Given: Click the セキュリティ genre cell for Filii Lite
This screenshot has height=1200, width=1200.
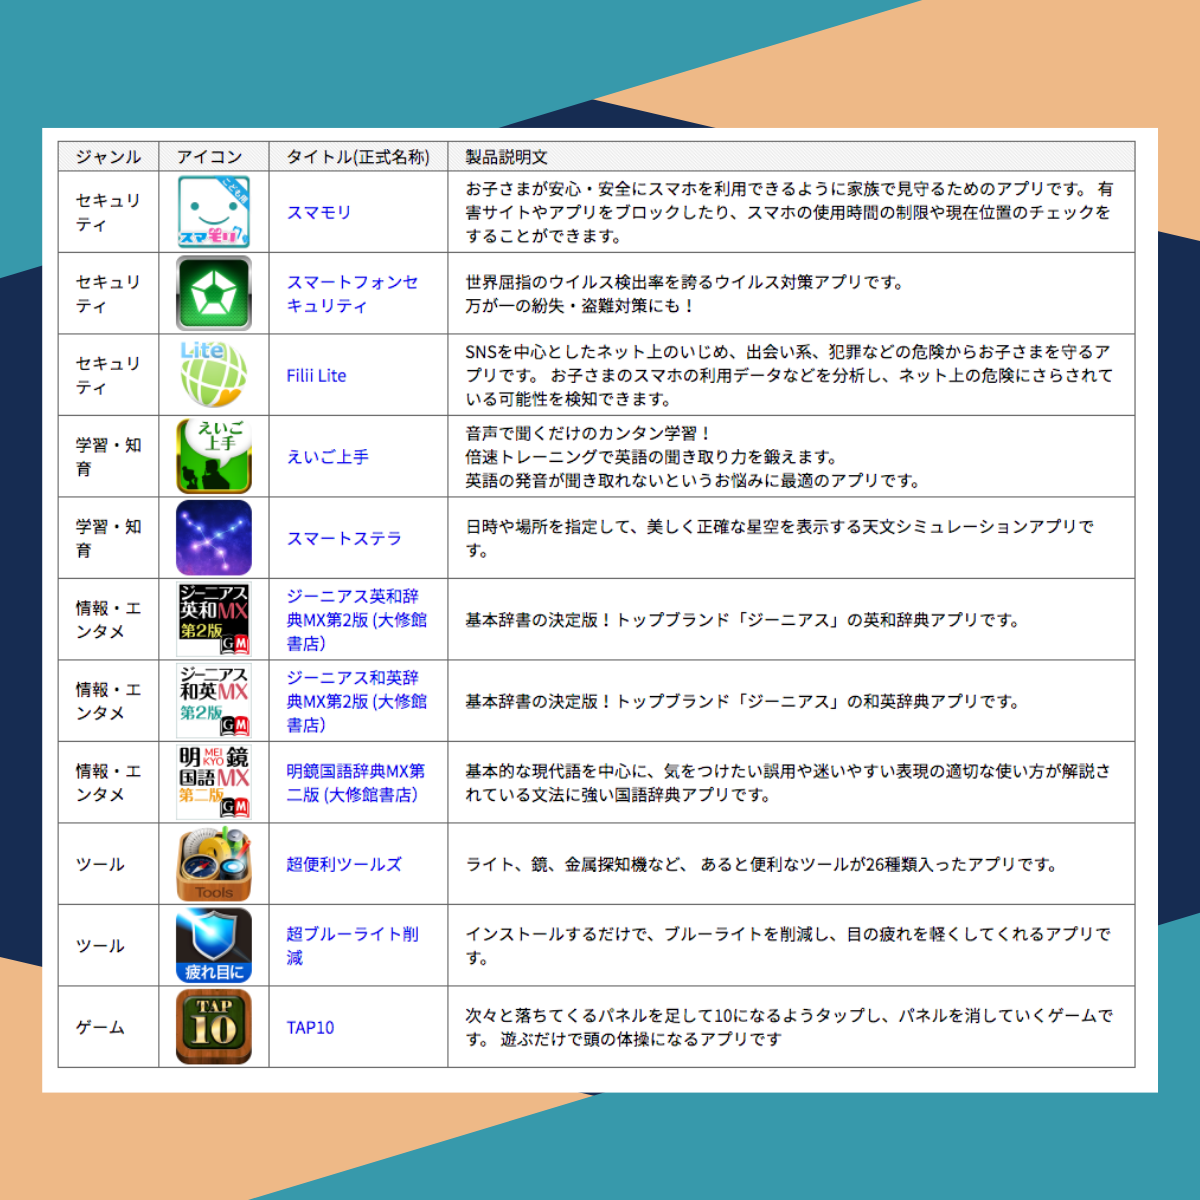Looking at the screenshot, I should coord(108,375).
